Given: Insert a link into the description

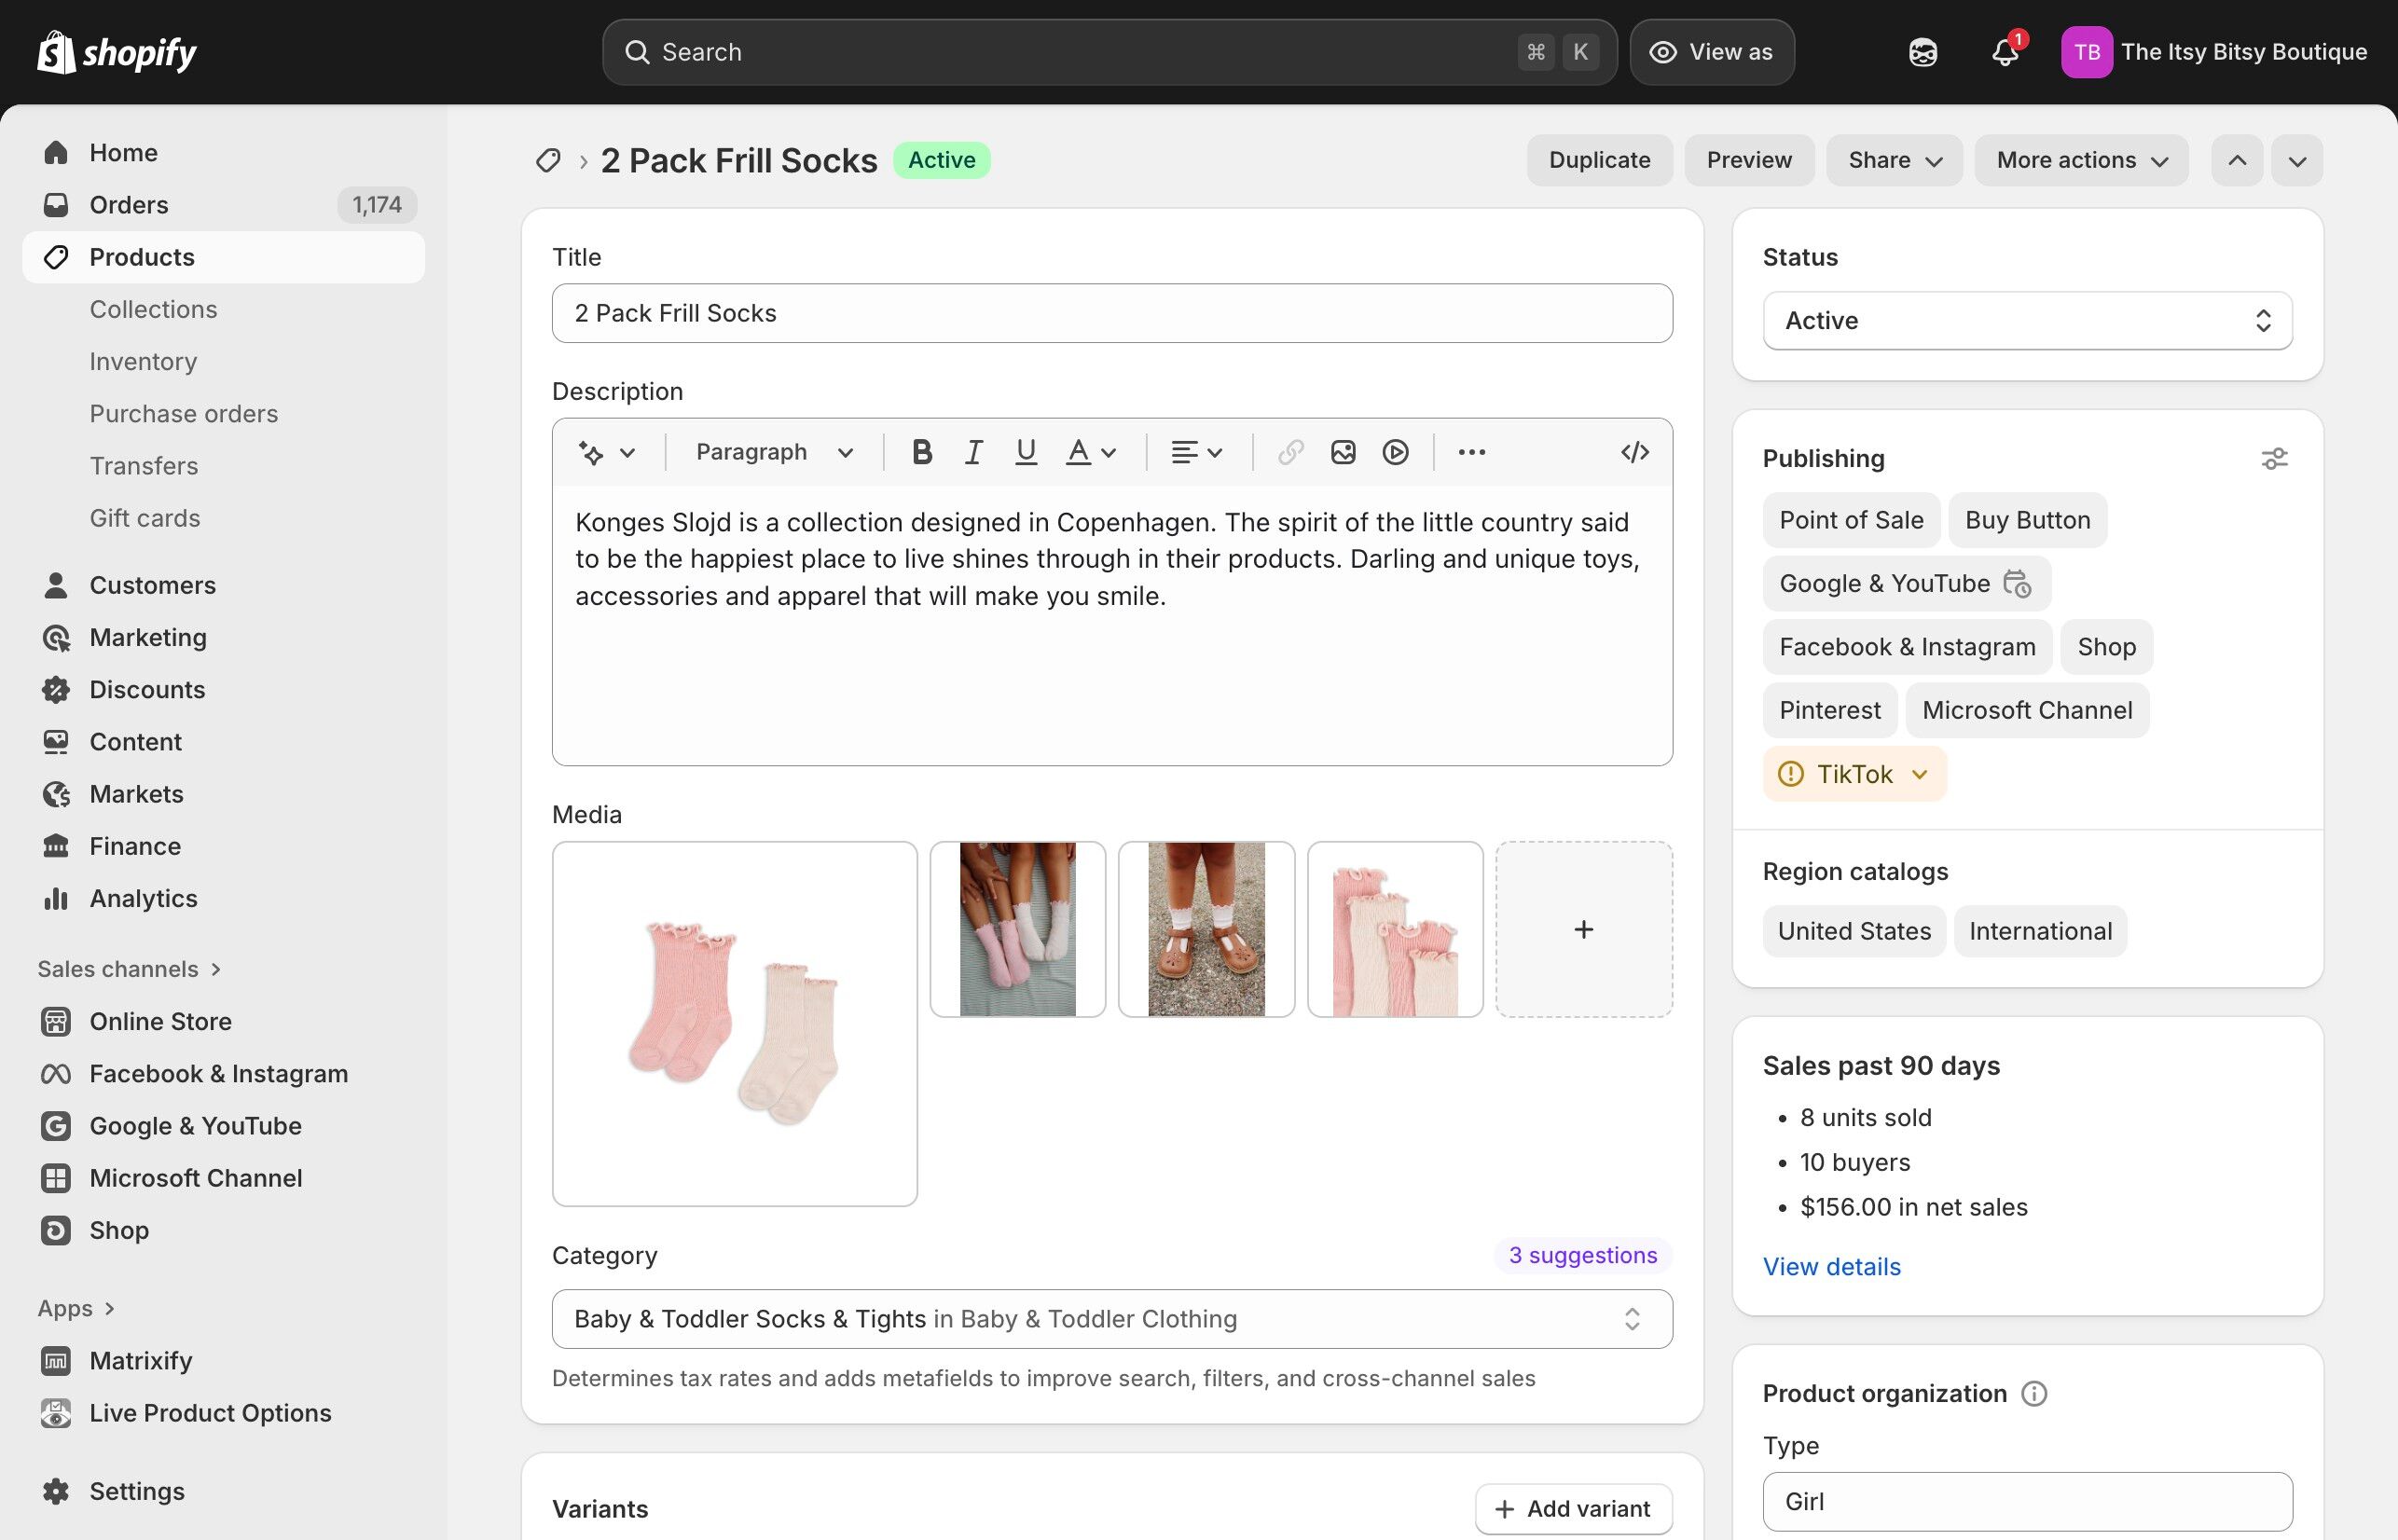Looking at the screenshot, I should pos(1290,452).
